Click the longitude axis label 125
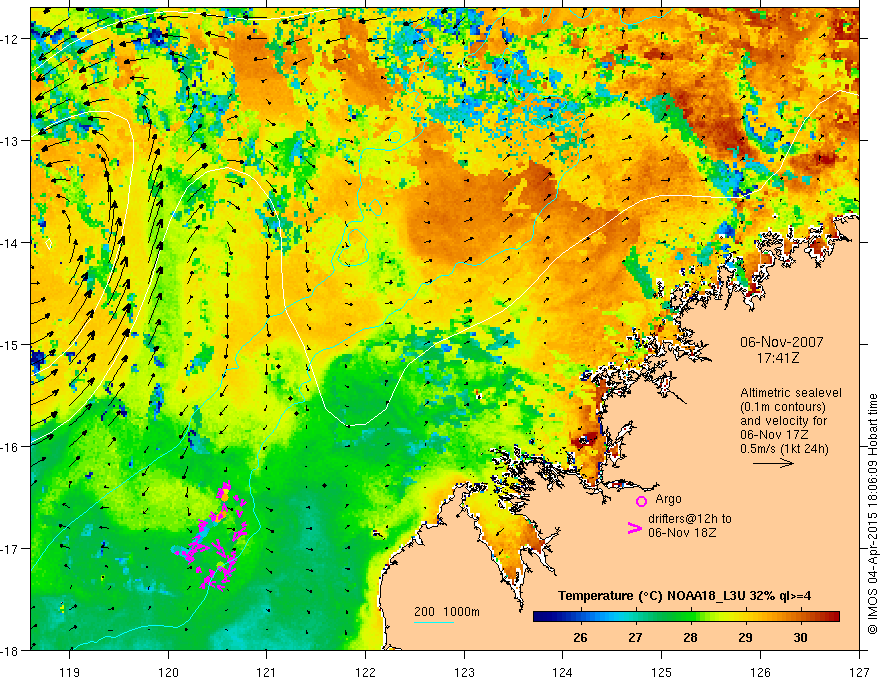880x680 pixels. coord(662,672)
